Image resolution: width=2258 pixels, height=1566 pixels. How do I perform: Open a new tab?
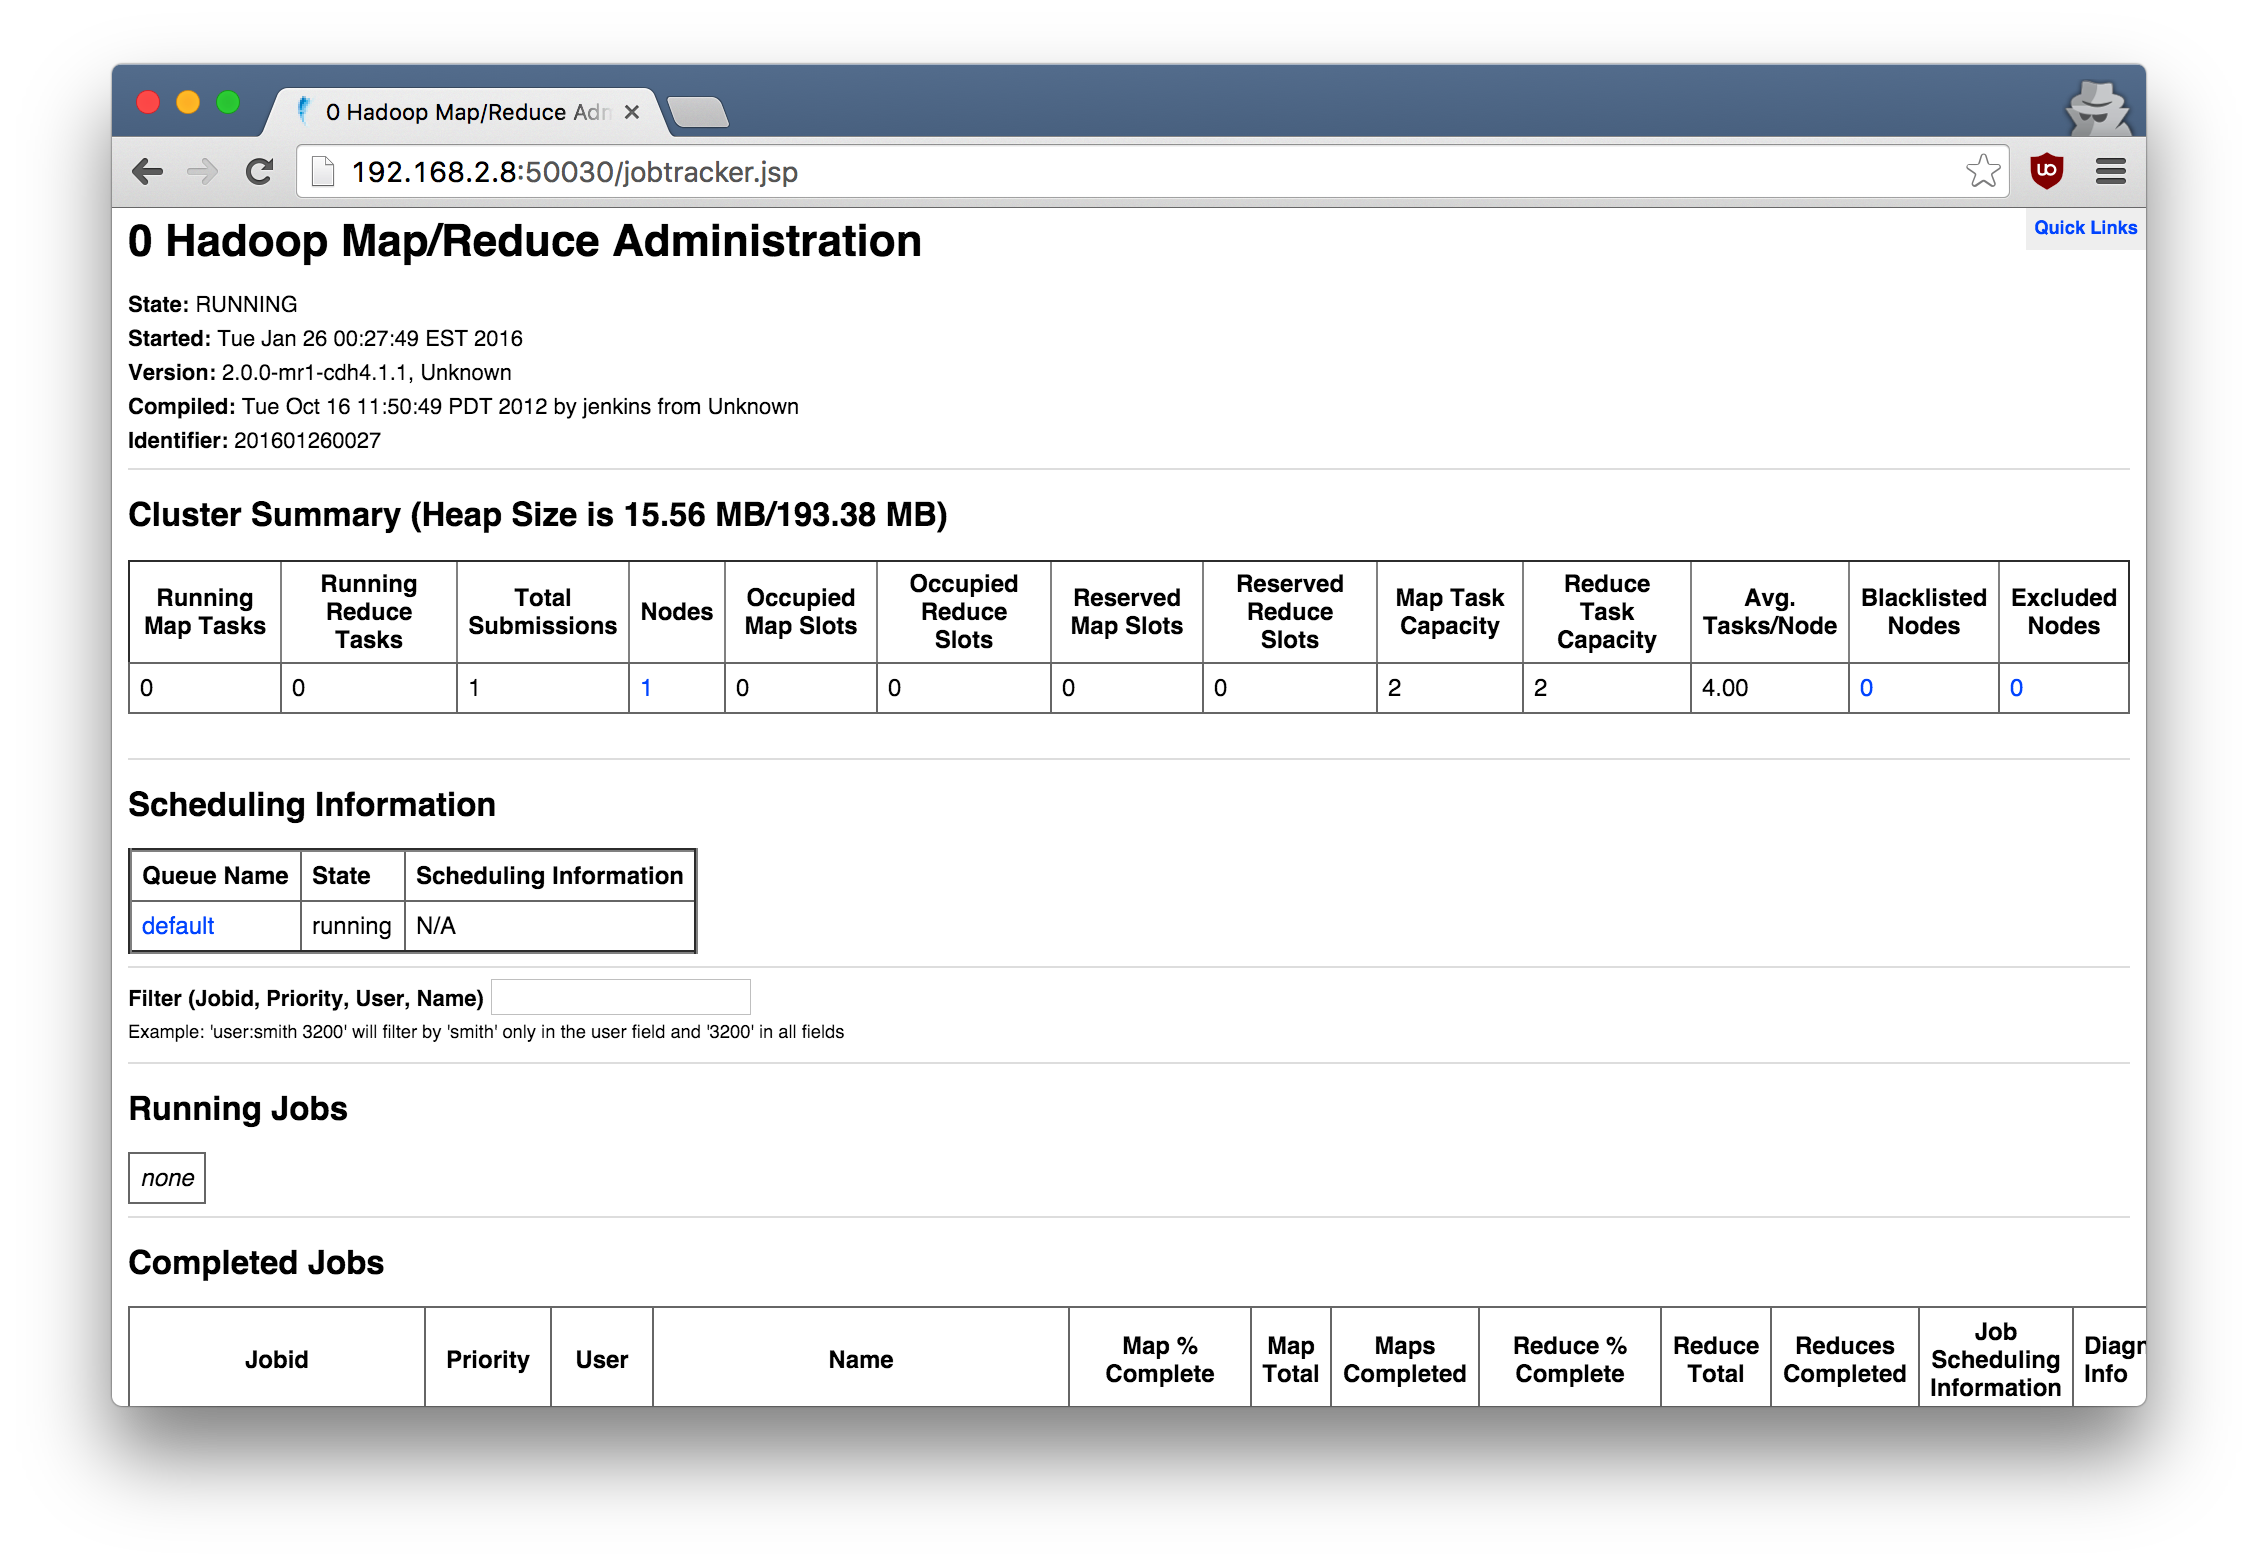coord(698,112)
